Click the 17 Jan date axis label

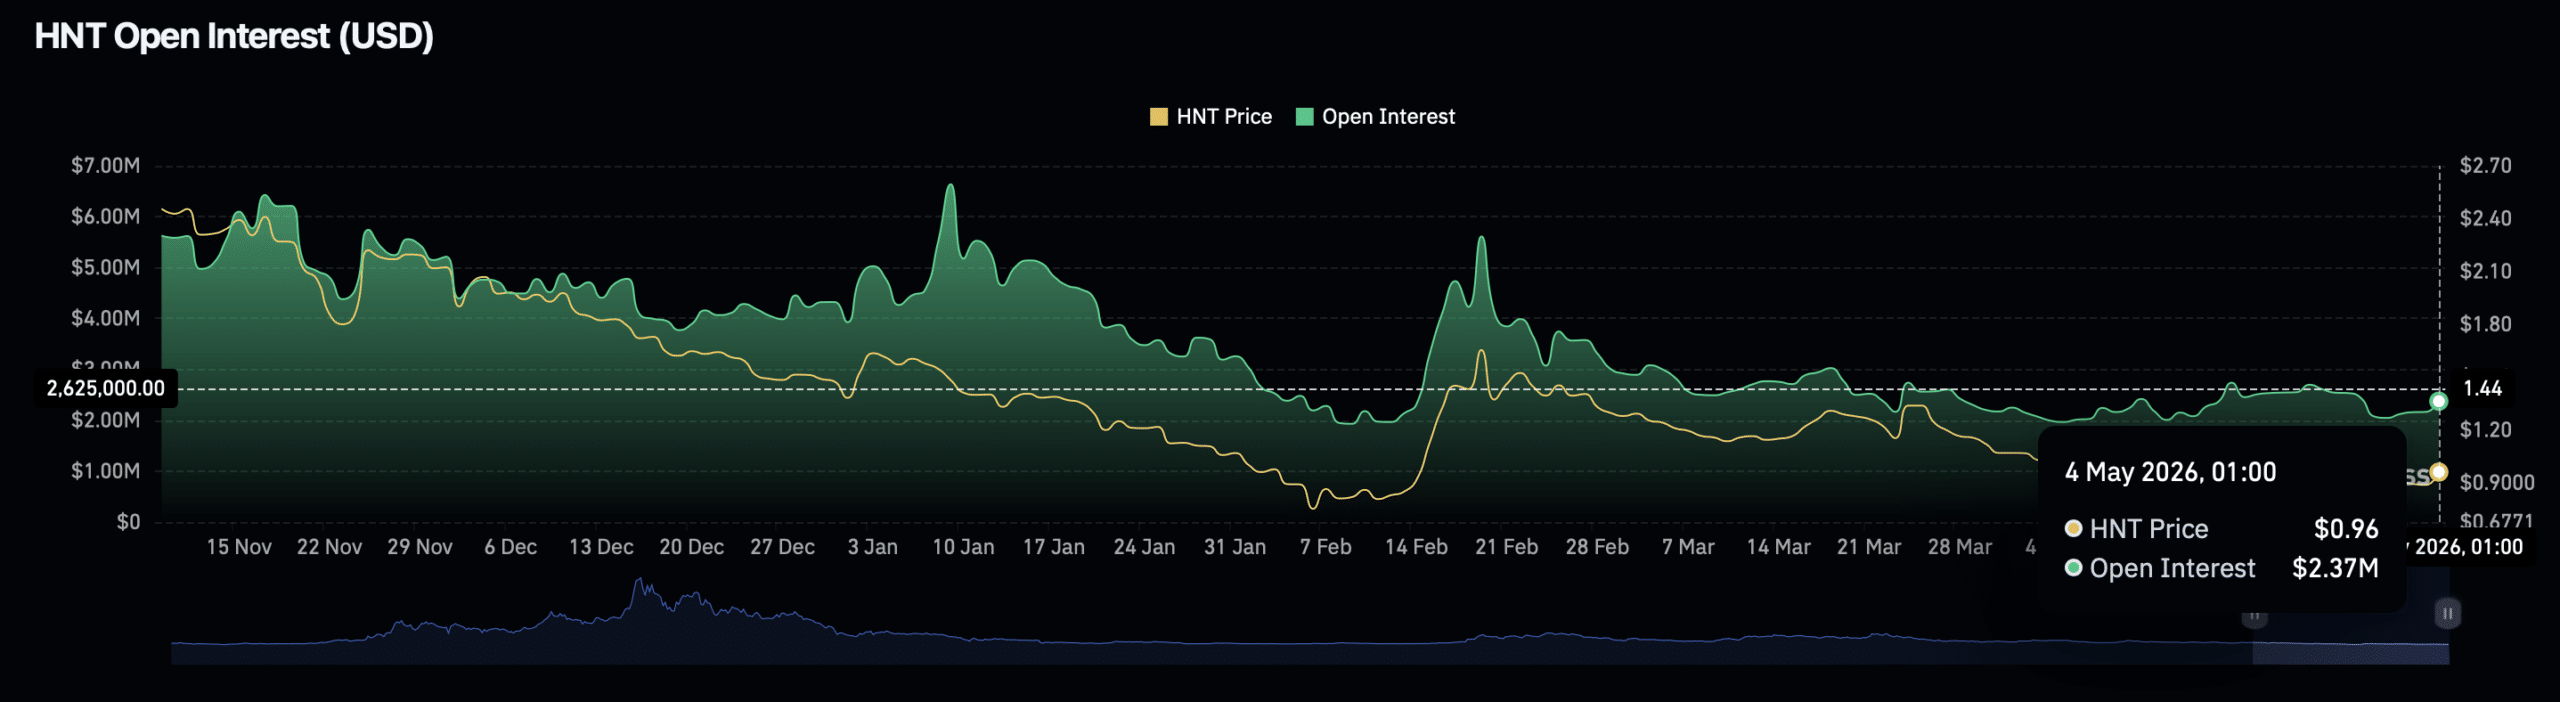(x=1053, y=547)
